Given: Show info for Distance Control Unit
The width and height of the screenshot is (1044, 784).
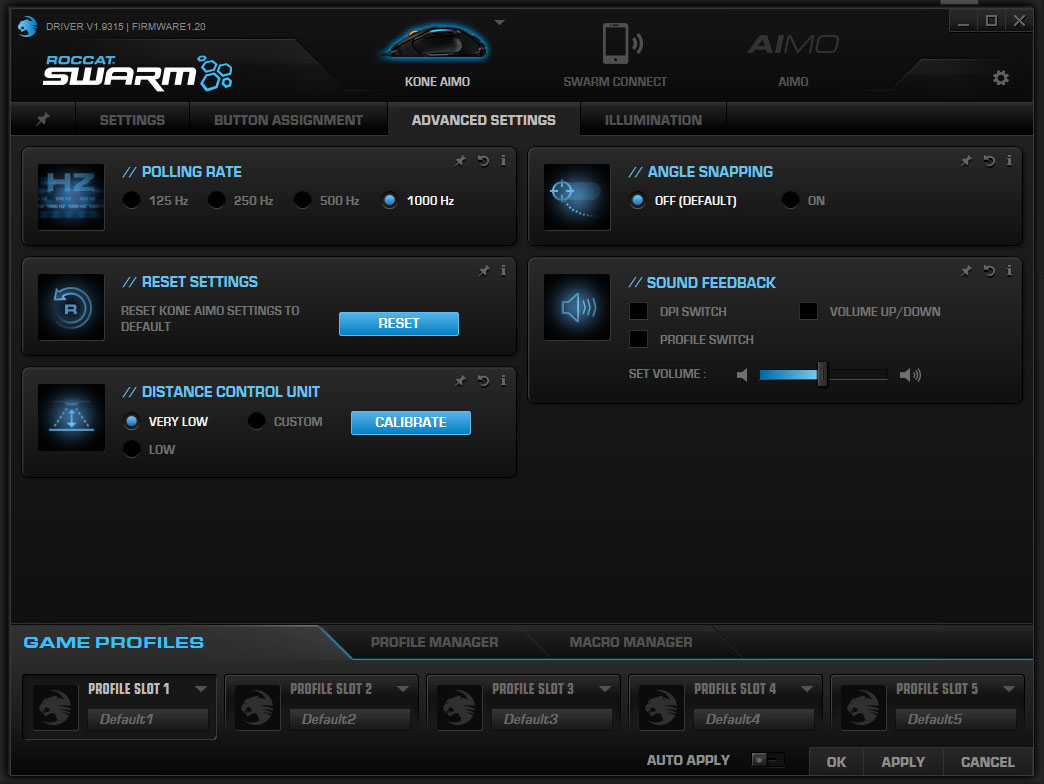Looking at the screenshot, I should [503, 380].
